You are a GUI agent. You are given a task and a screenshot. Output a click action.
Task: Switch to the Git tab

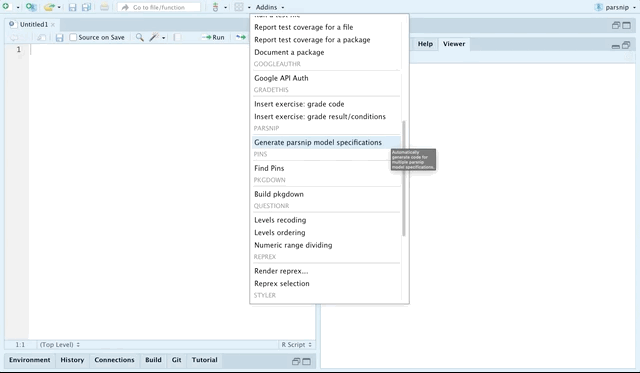176,360
